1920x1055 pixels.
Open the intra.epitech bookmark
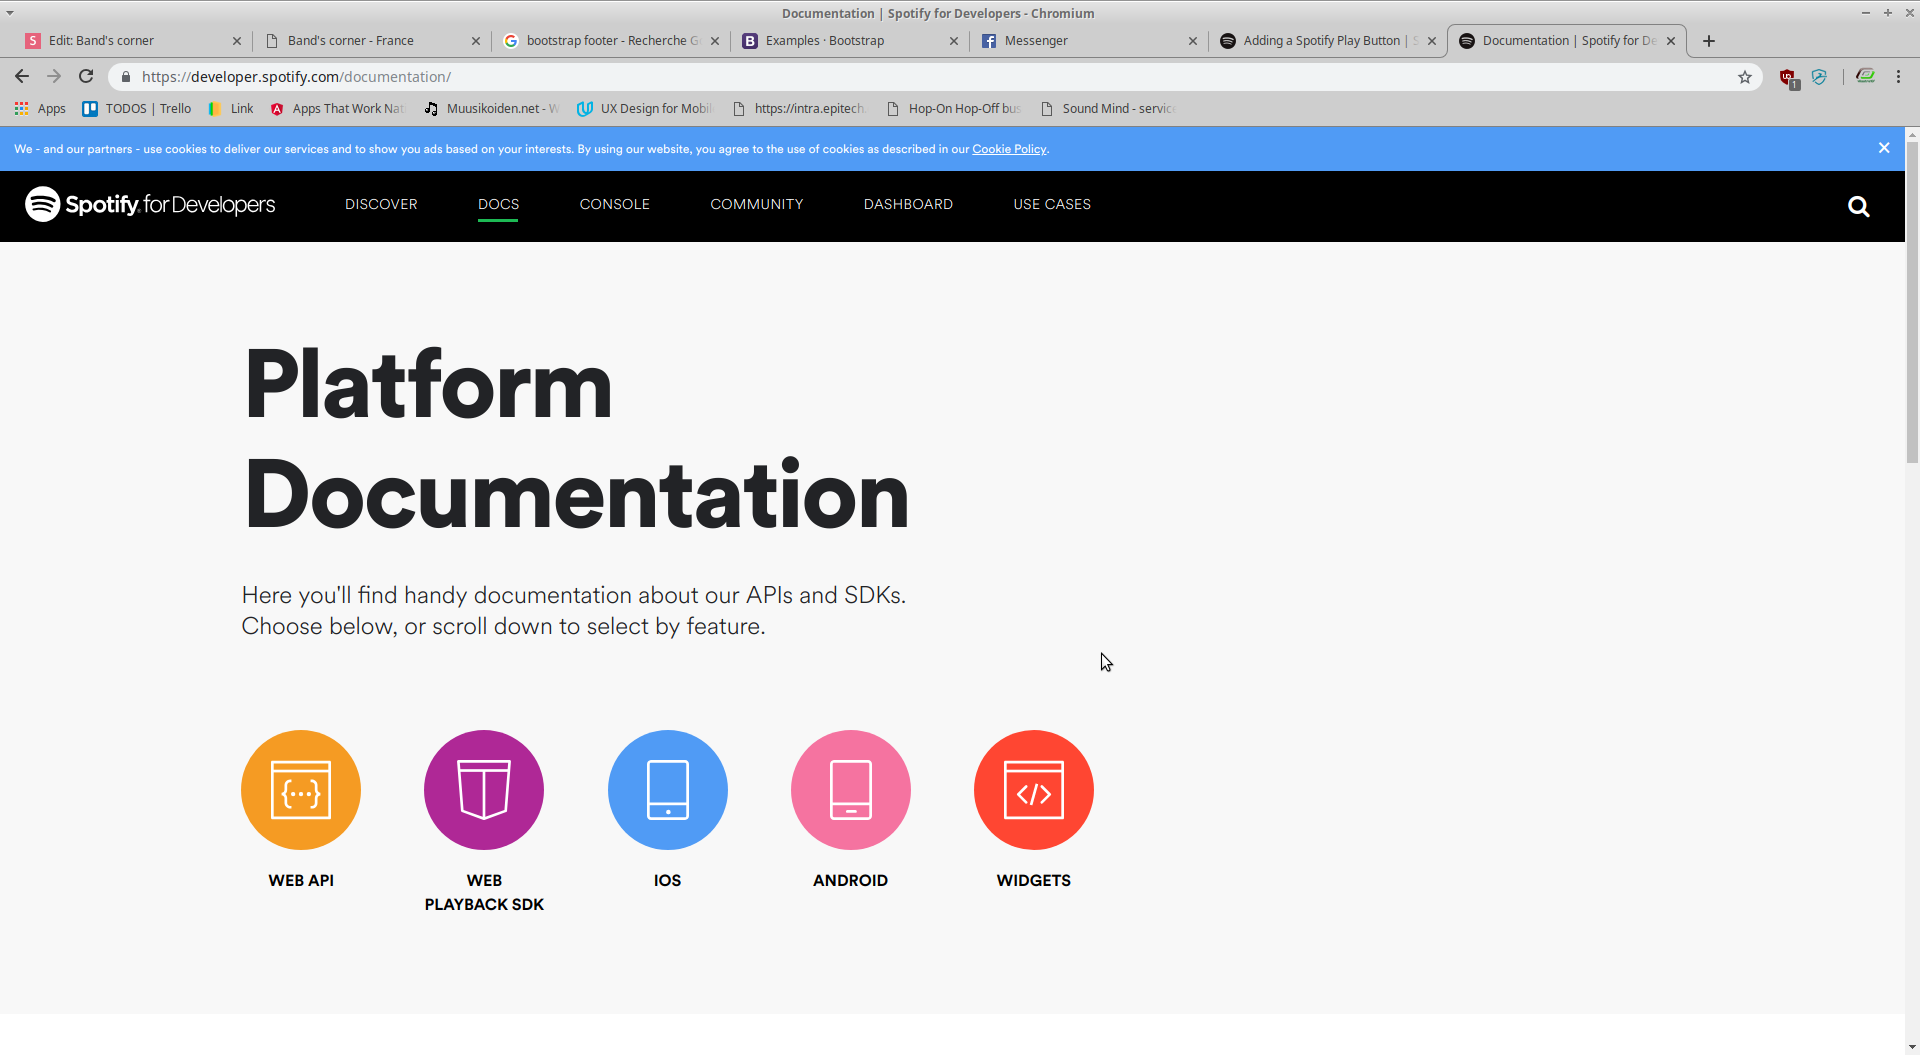click(799, 108)
